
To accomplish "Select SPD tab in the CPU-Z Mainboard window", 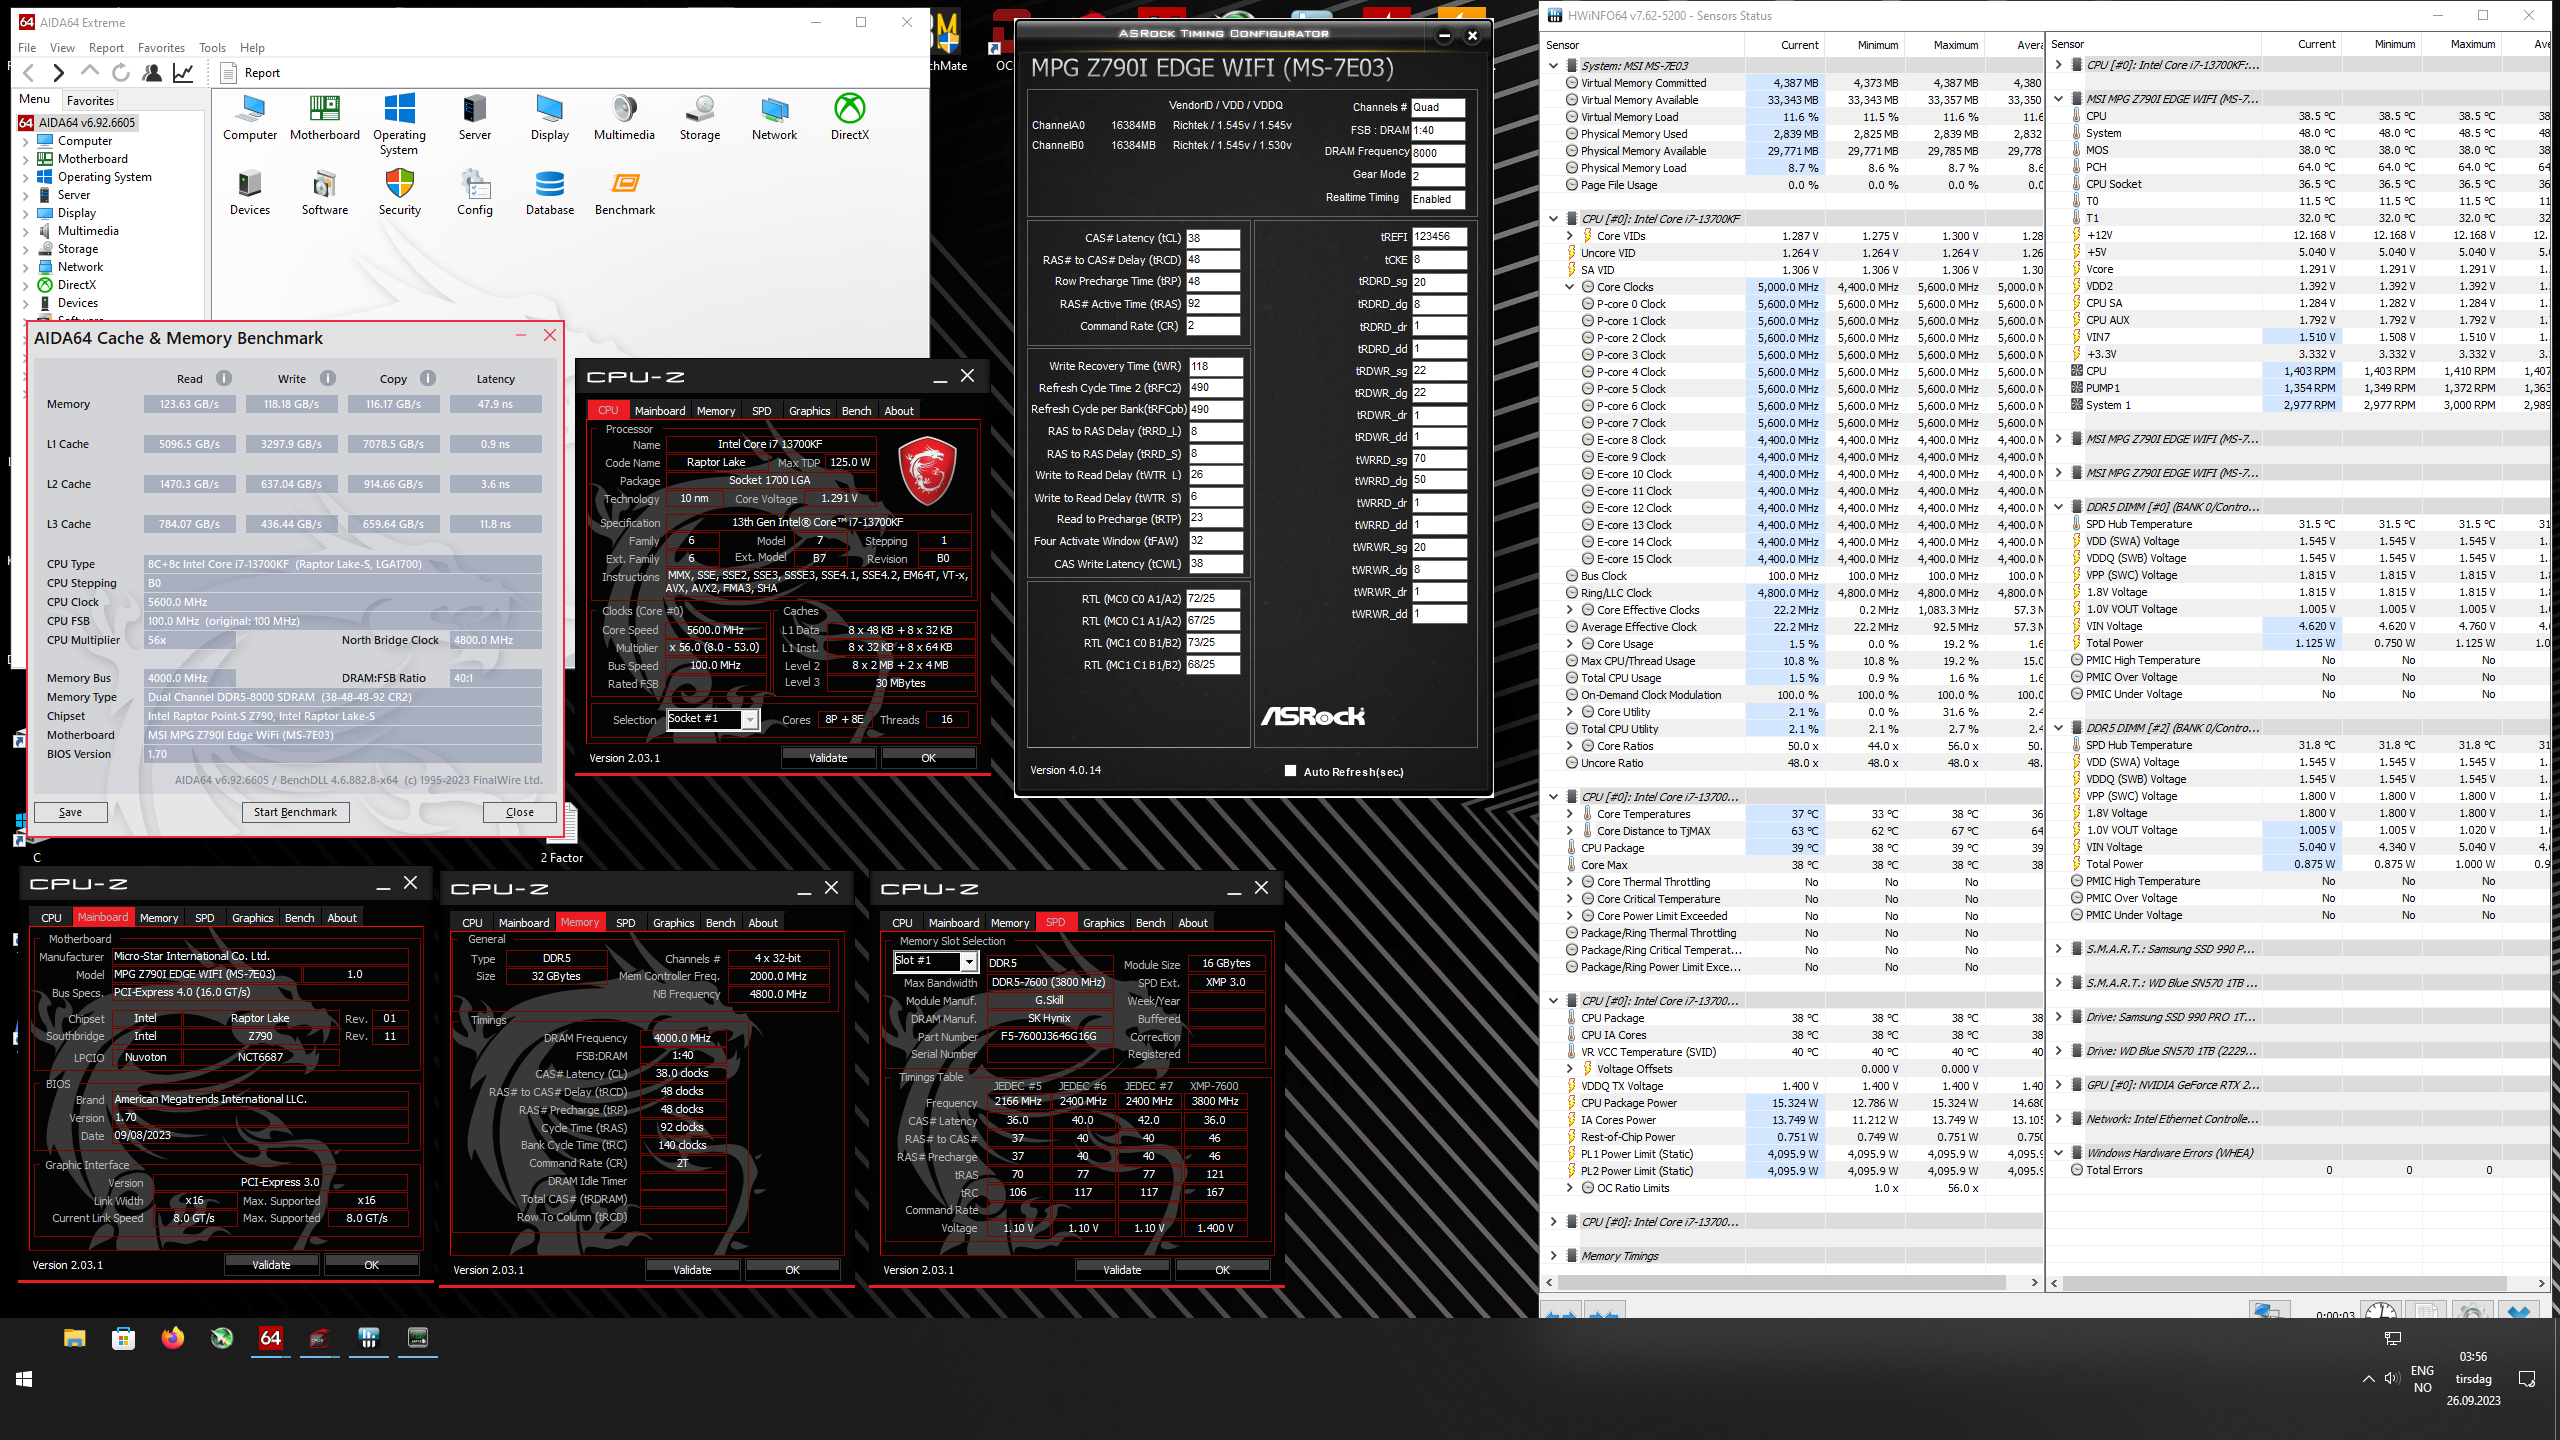I will coord(204,918).
